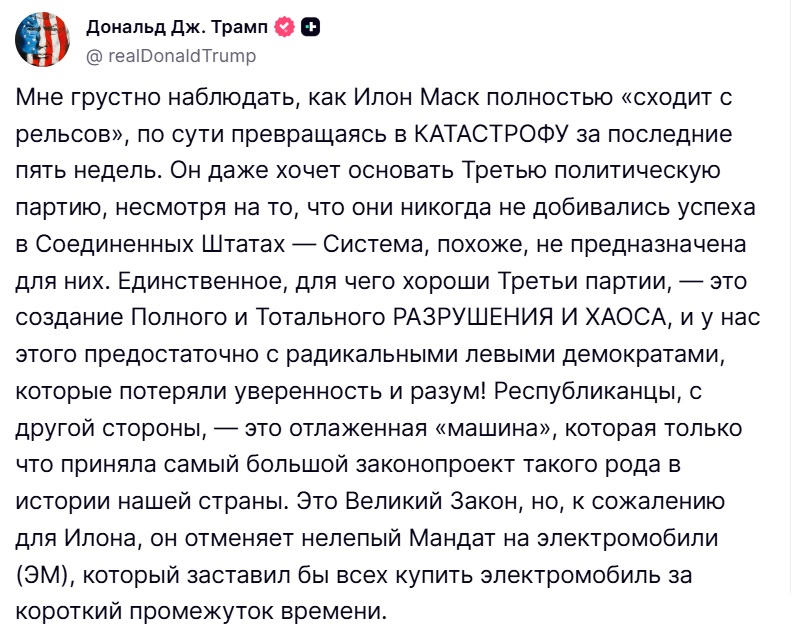This screenshot has height=629, width=803.
Task: Click the opening words Мне грустно наблюдать
Action: click(x=157, y=97)
